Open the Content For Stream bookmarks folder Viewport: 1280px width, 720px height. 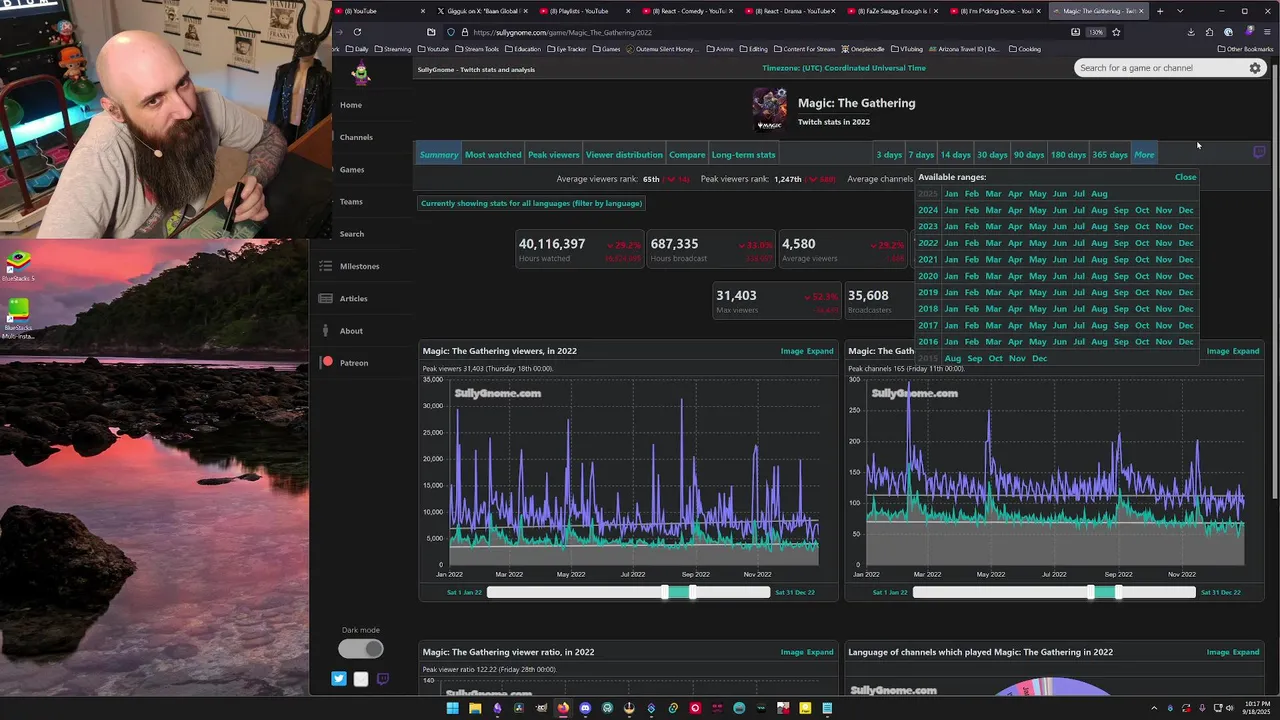click(804, 49)
